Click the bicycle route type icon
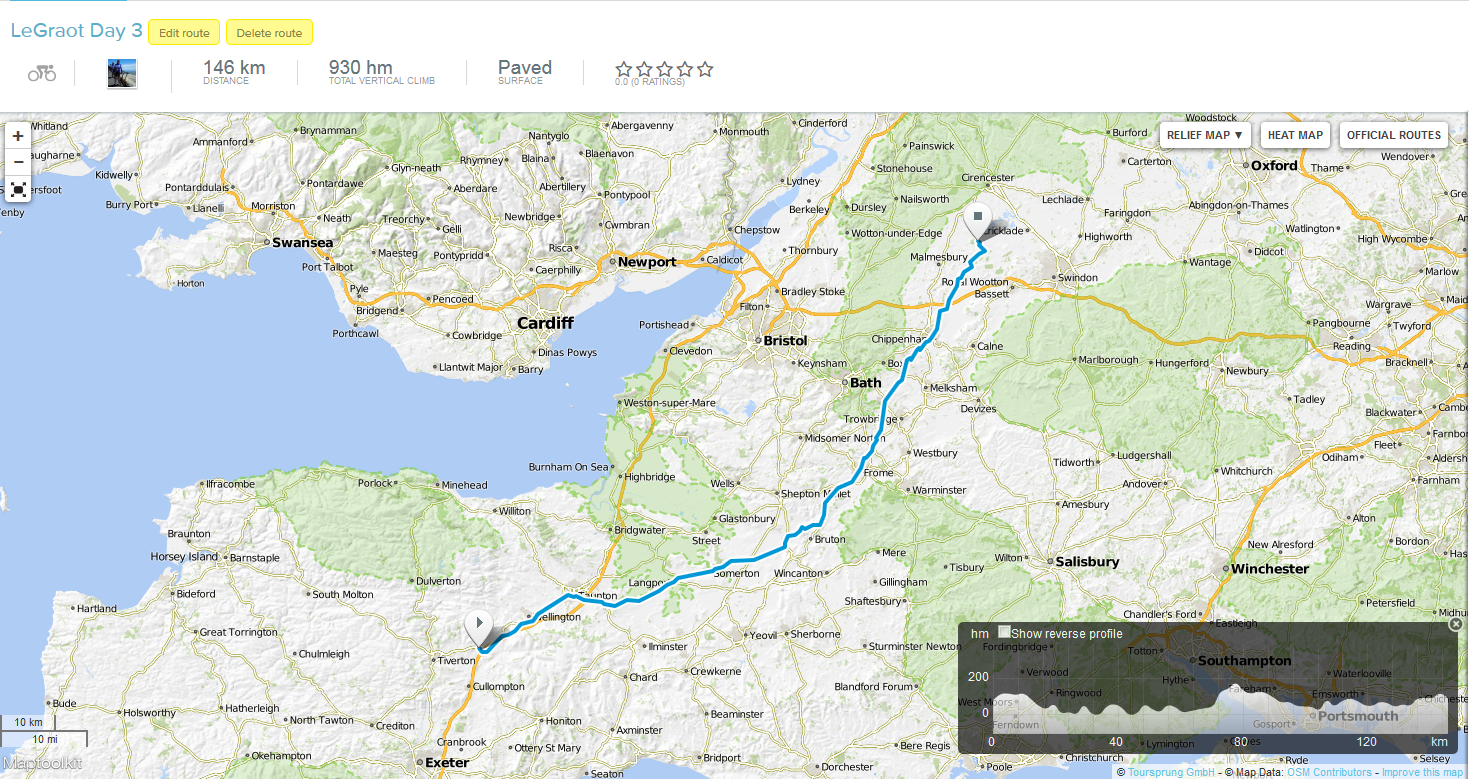 [42, 73]
